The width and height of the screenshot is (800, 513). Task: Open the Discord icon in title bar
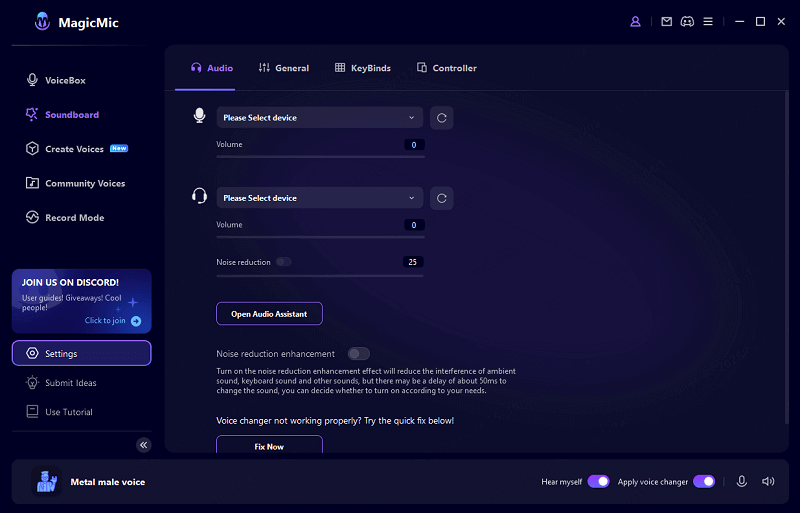(687, 21)
